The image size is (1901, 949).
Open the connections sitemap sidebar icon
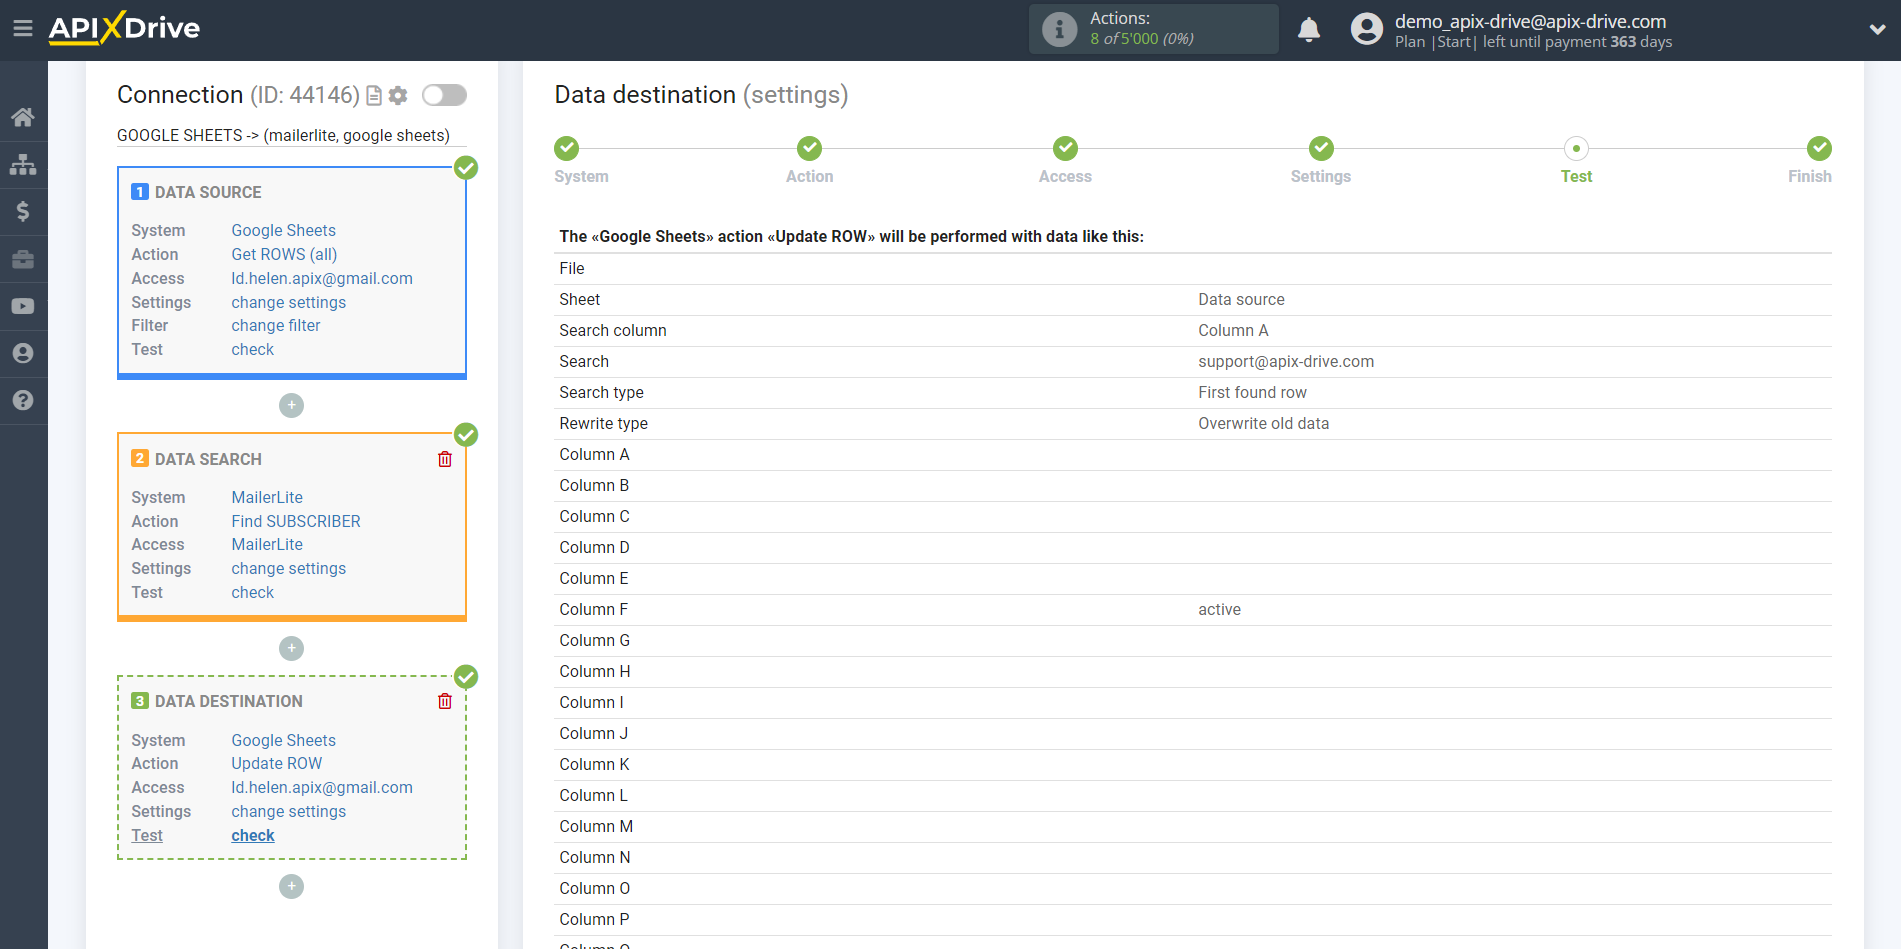[23, 164]
